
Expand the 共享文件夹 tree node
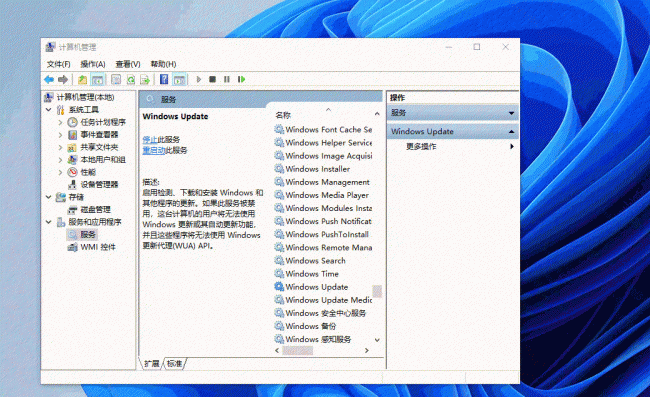click(x=60, y=147)
